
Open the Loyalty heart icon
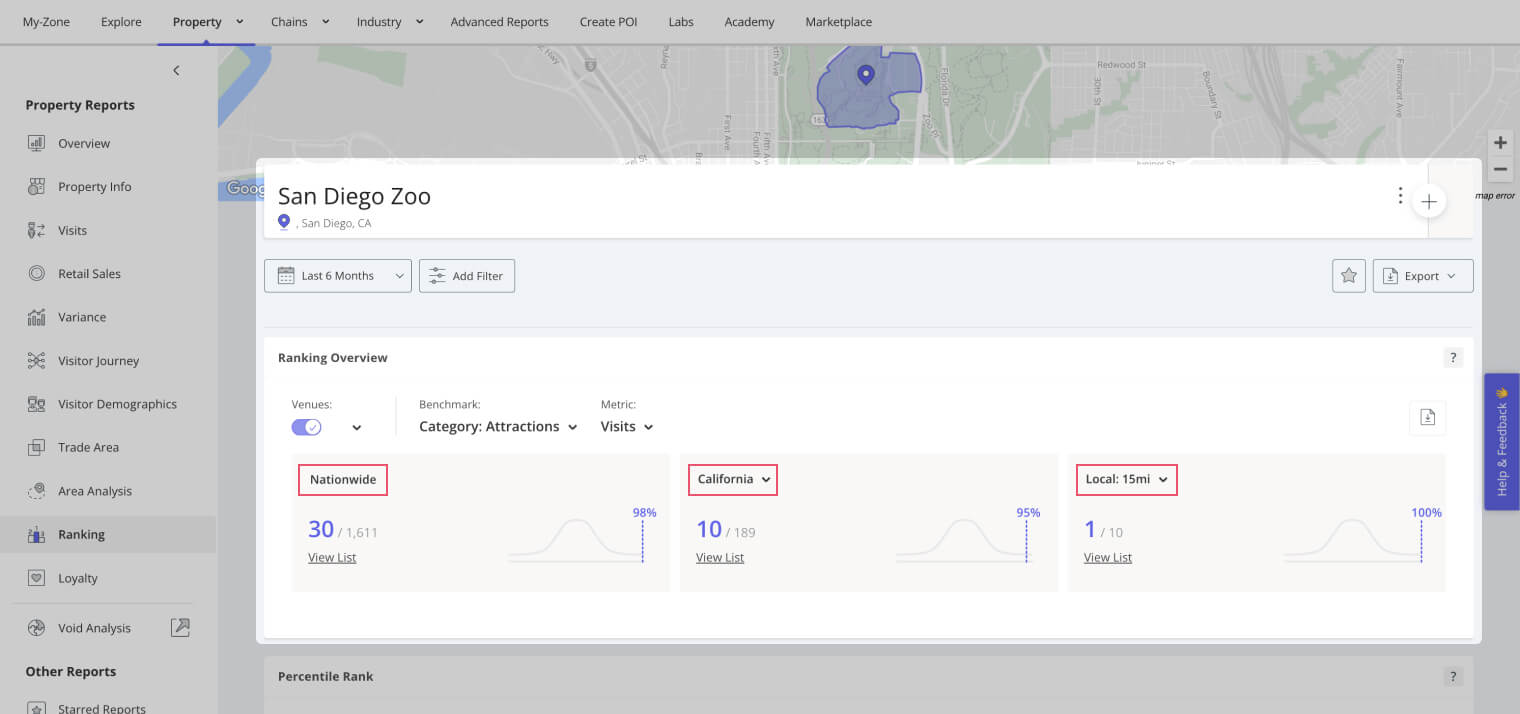(x=36, y=578)
